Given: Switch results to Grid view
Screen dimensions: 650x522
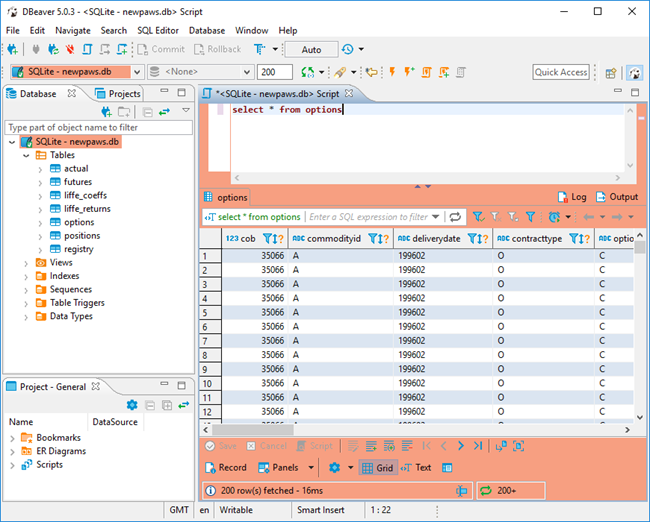Looking at the screenshot, I should coord(378,468).
